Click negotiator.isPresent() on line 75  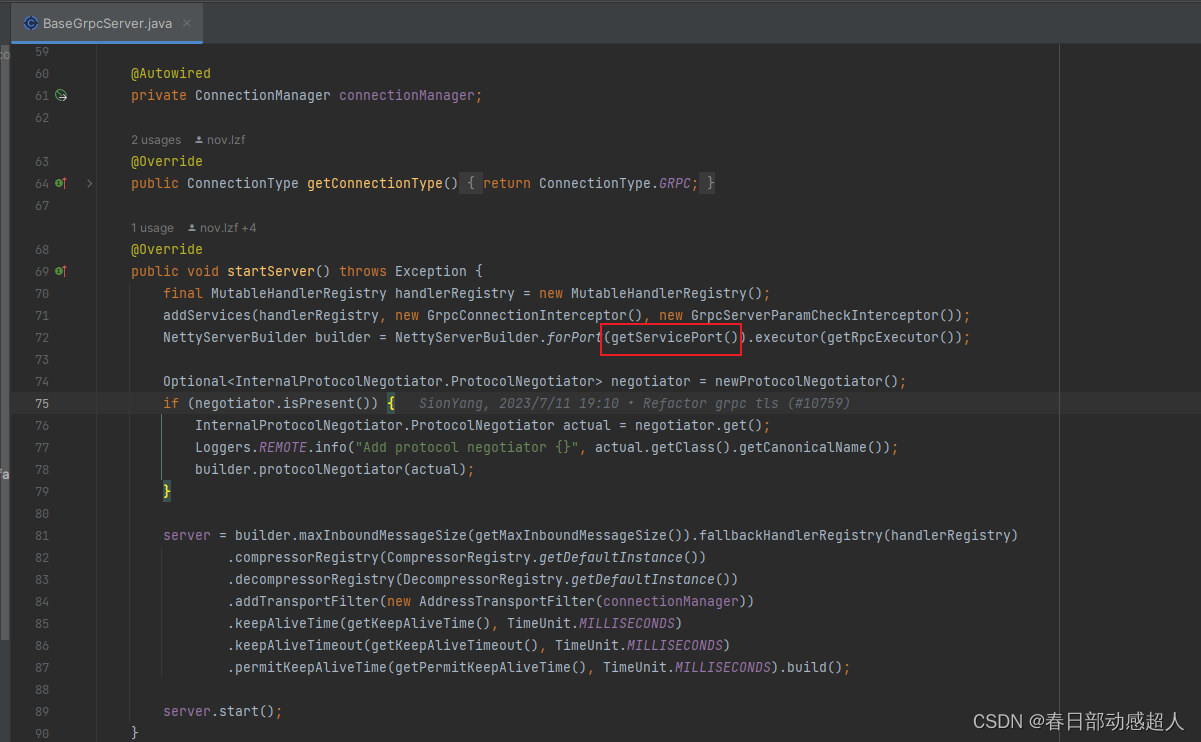(x=283, y=404)
